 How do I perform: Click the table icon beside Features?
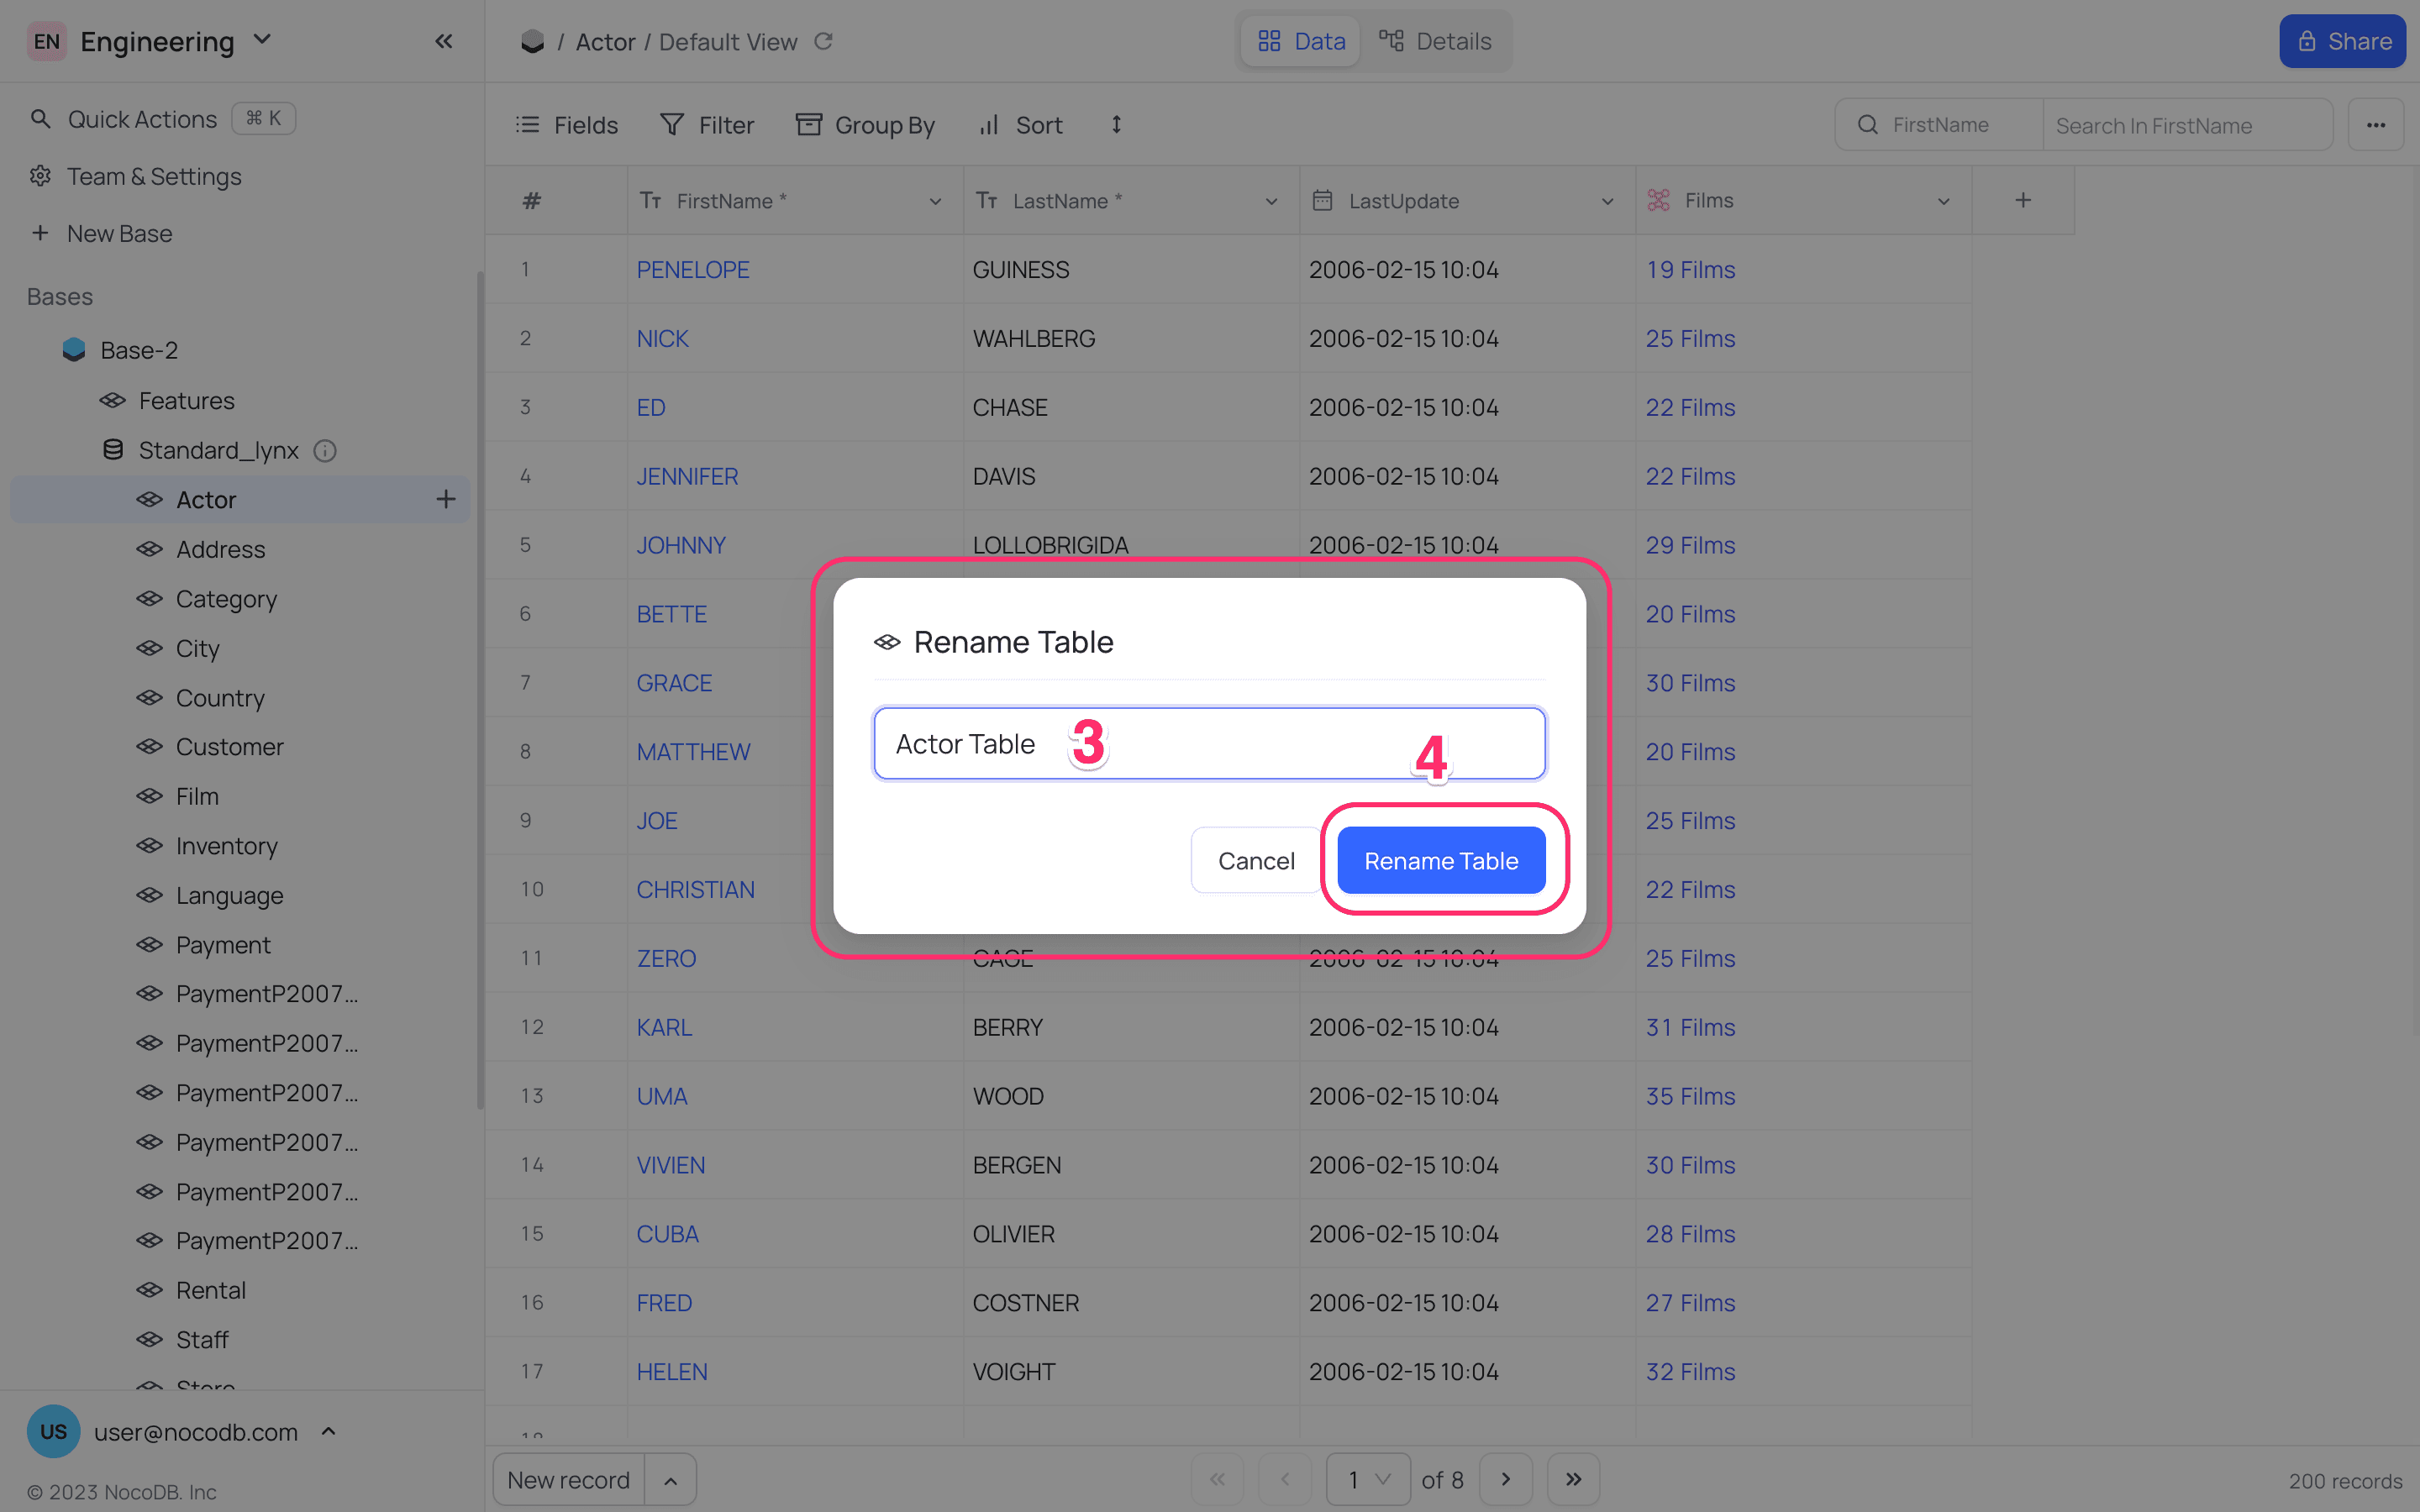113,400
